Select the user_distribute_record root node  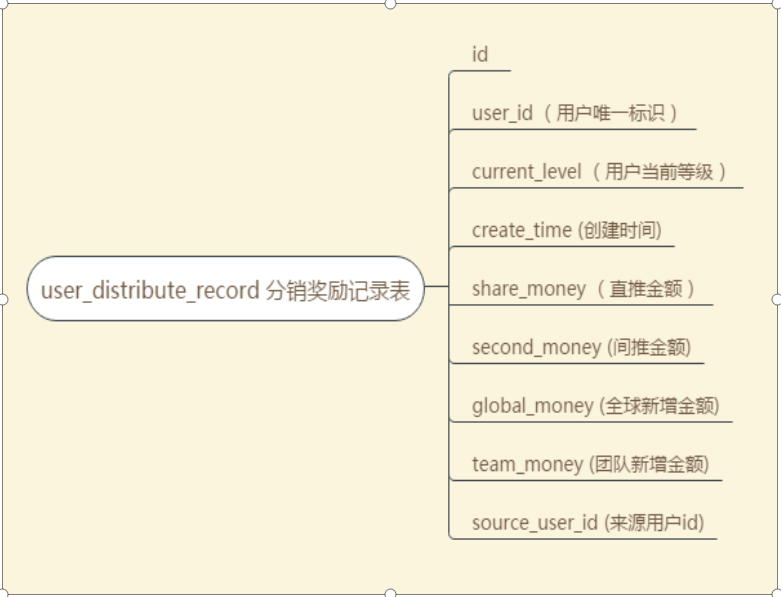[x=225, y=289]
